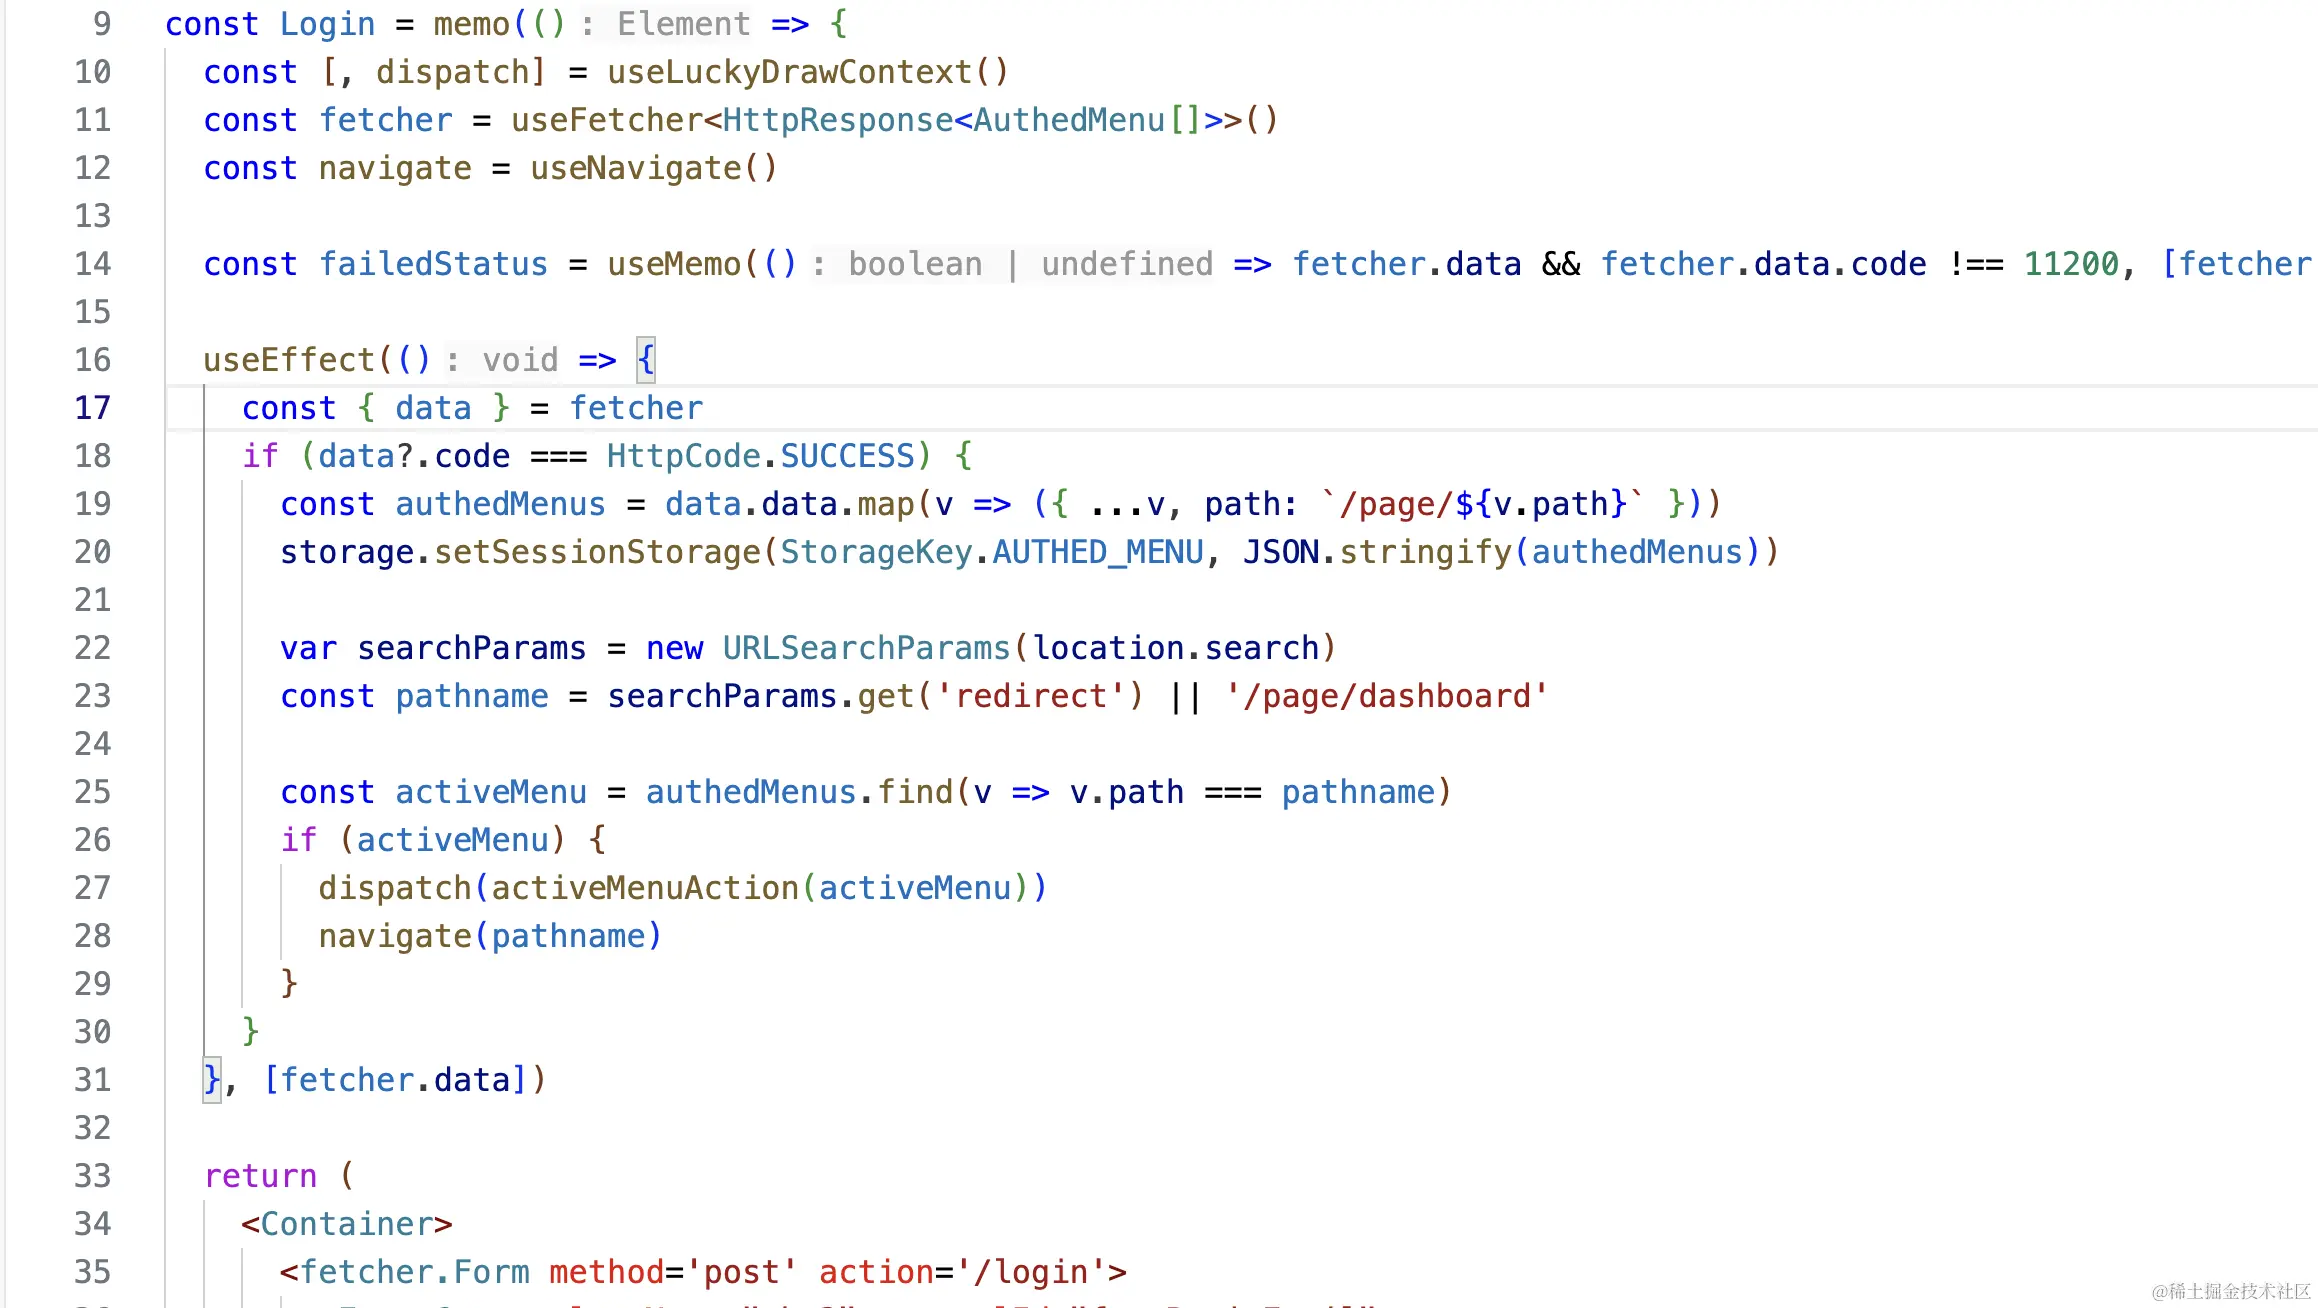2318x1308 pixels.
Task: Click the useFetcher hook name
Action: click(606, 120)
